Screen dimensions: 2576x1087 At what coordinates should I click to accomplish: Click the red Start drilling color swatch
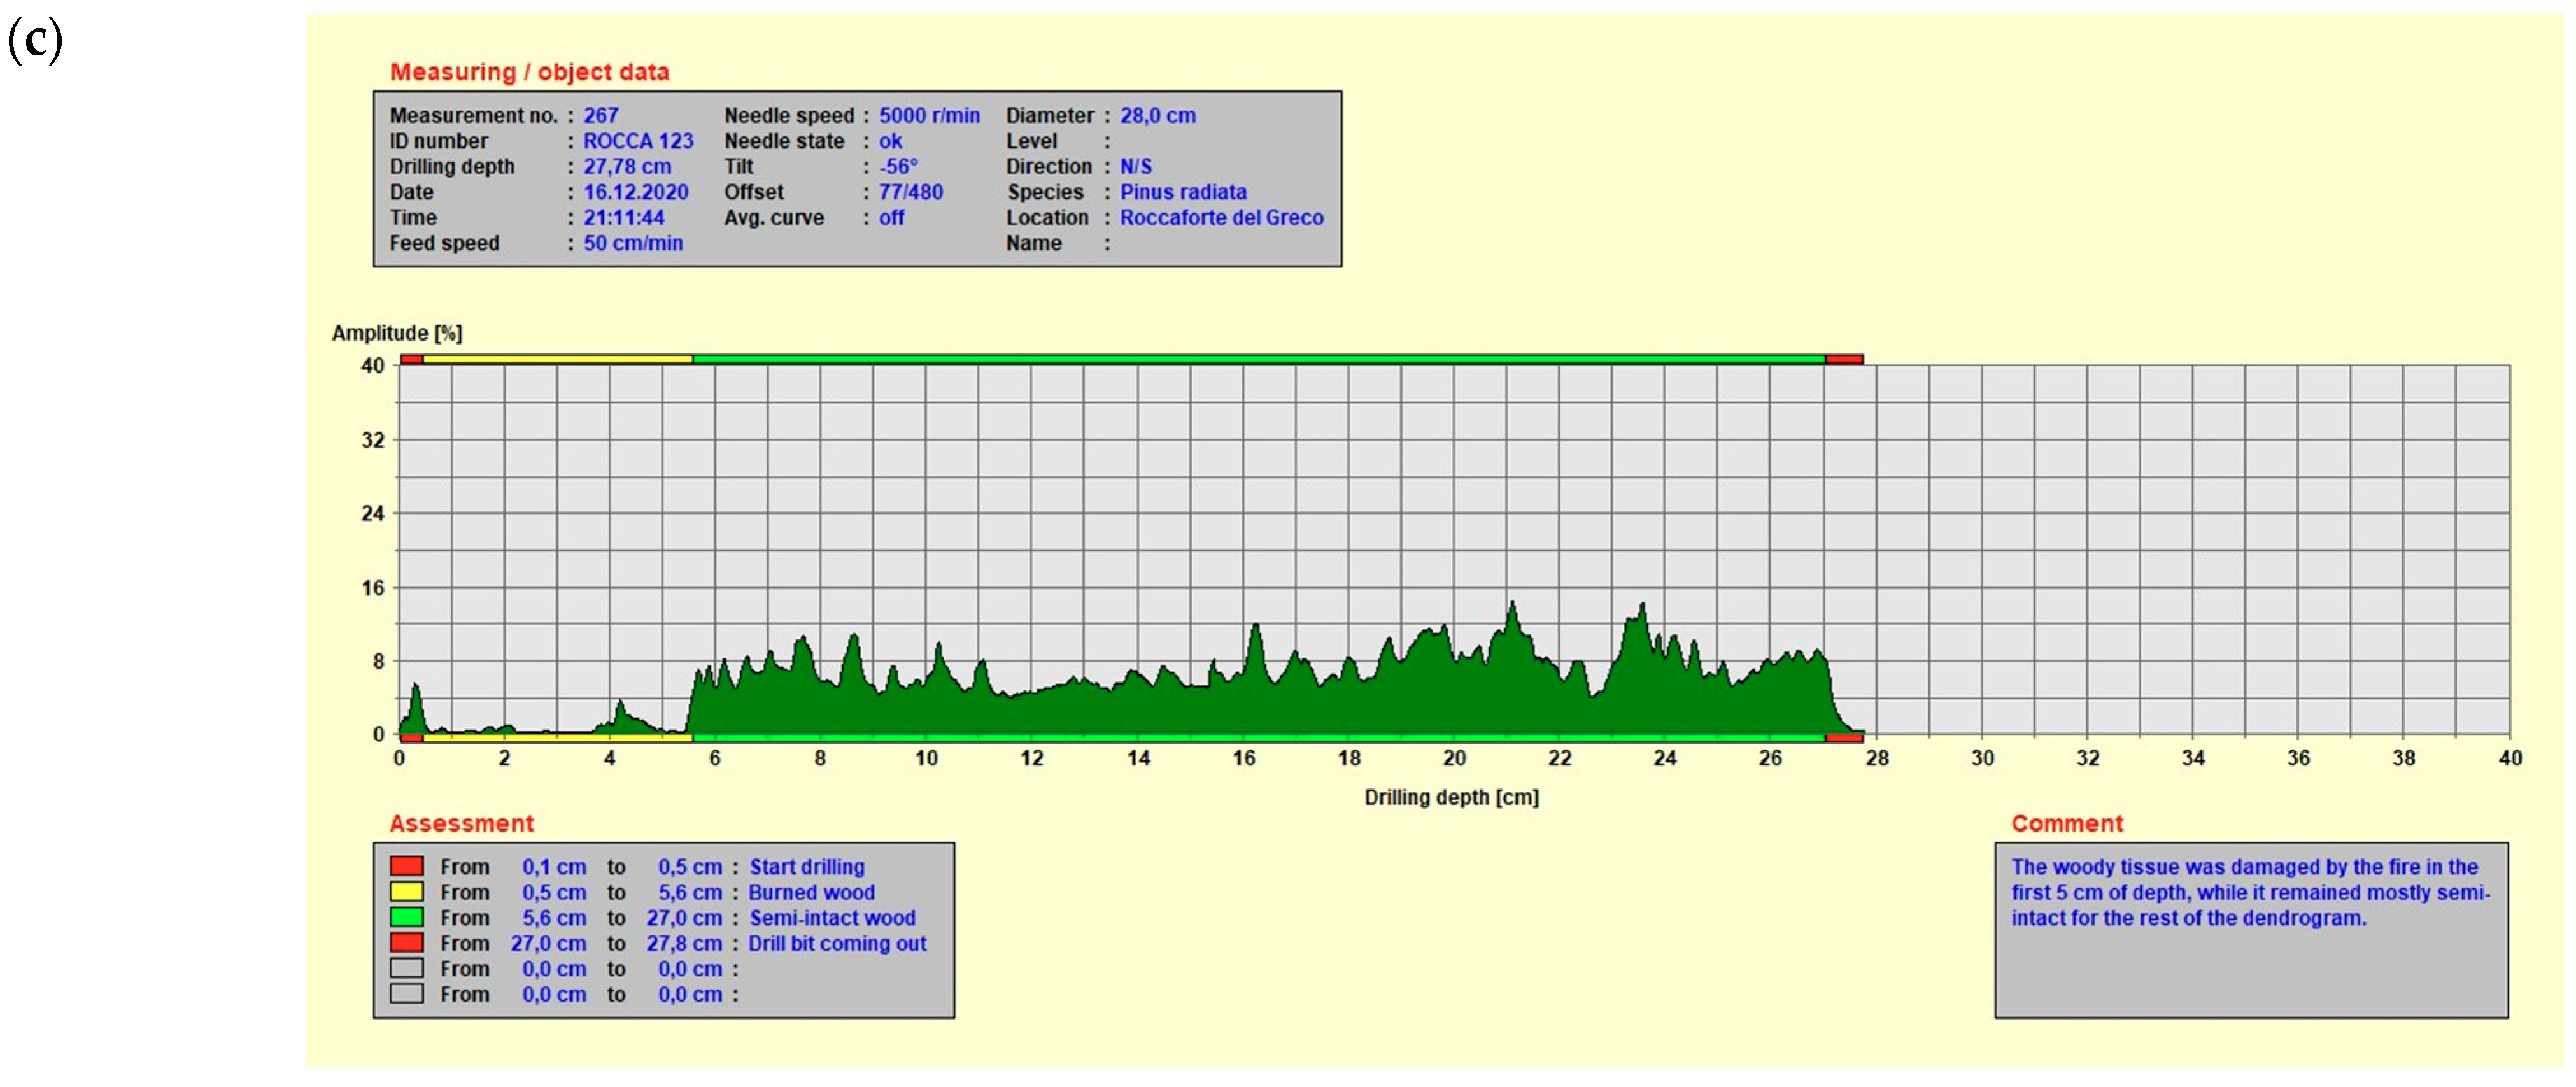point(406,866)
